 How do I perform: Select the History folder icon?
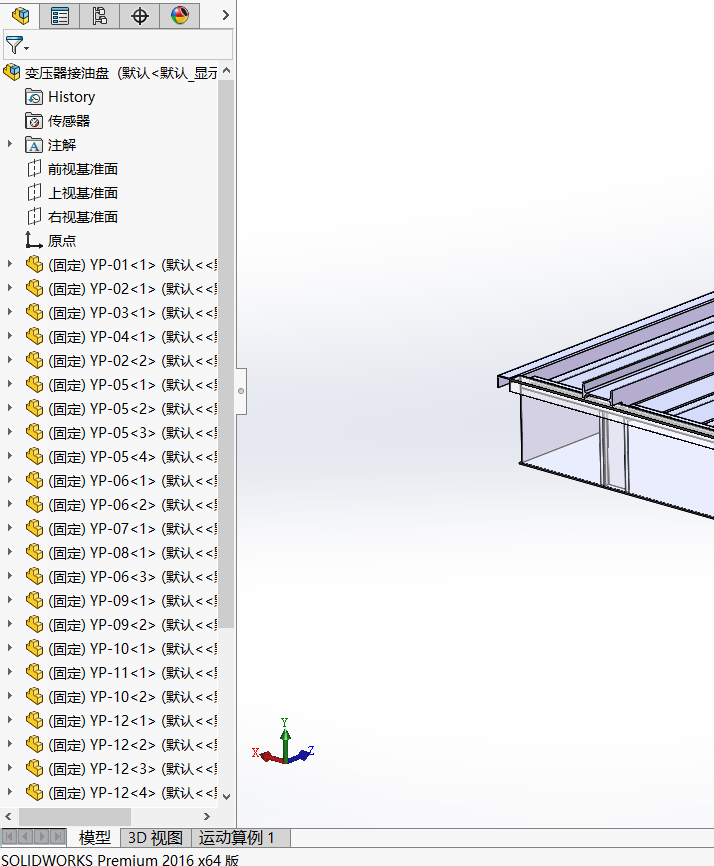coord(34,97)
